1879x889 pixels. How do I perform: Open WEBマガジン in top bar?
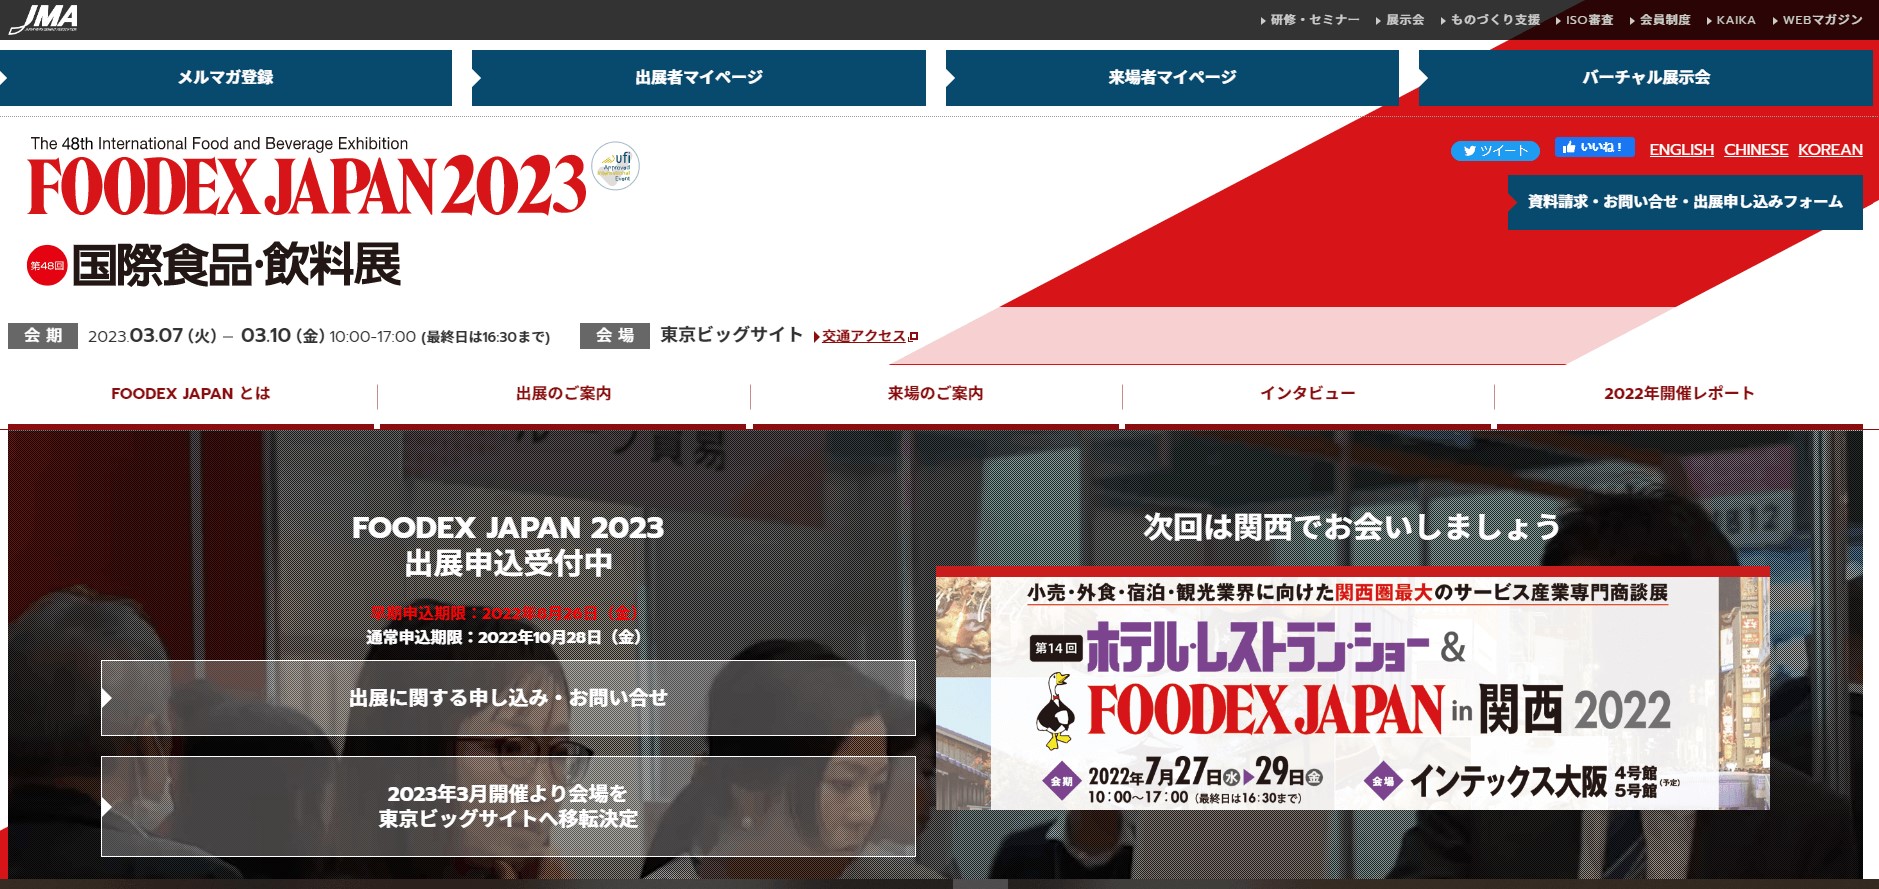click(1817, 20)
